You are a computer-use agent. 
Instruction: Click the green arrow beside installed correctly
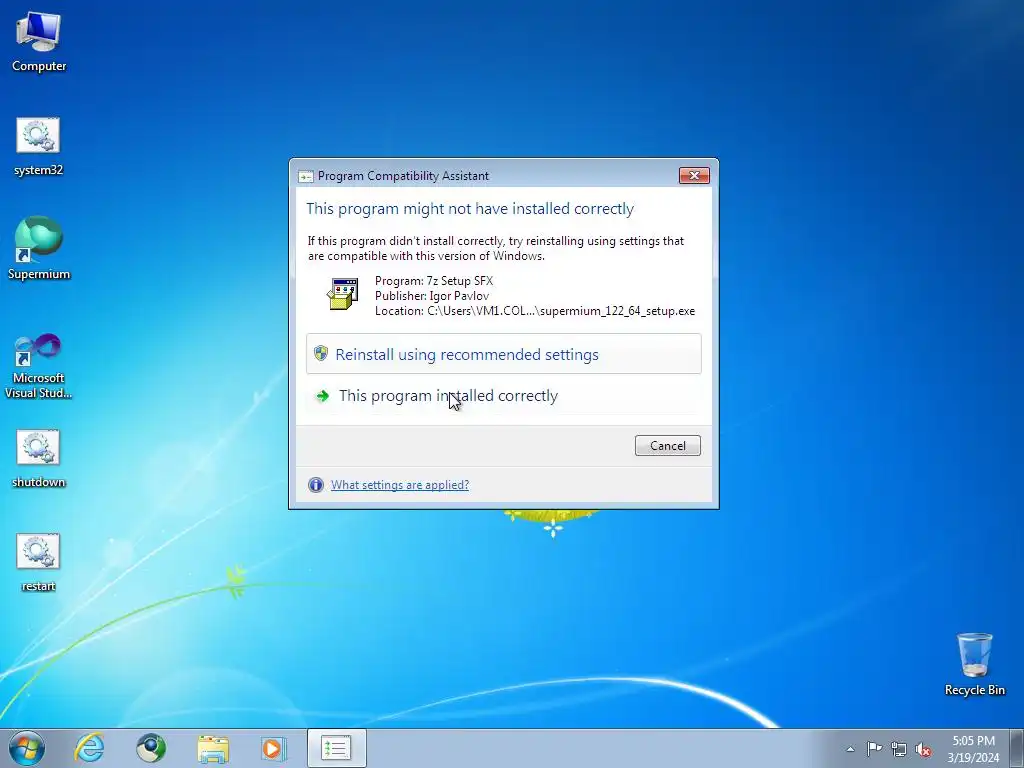(323, 396)
